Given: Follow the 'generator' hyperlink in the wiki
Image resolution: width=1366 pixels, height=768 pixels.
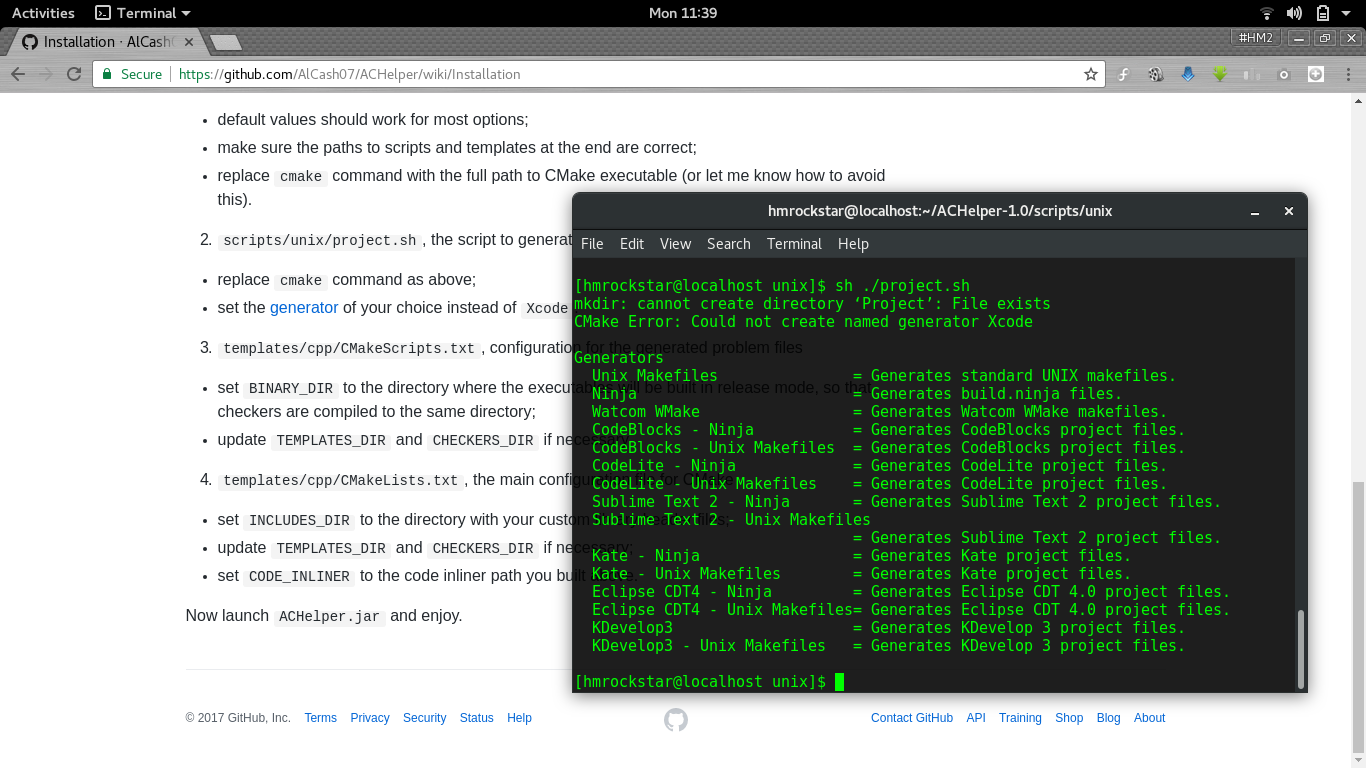Looking at the screenshot, I should coord(304,308).
